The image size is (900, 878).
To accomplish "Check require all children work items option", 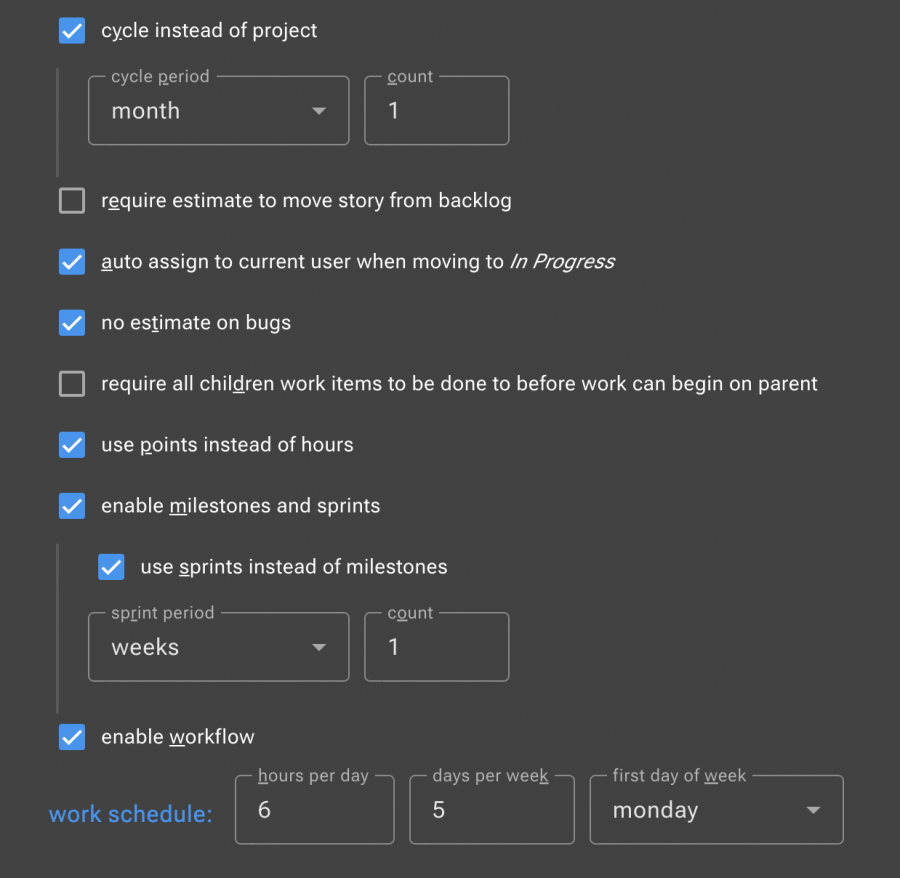I will click(x=72, y=384).
